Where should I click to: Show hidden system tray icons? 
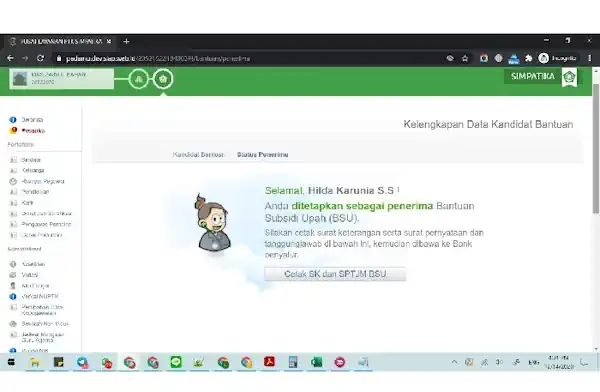click(x=454, y=362)
